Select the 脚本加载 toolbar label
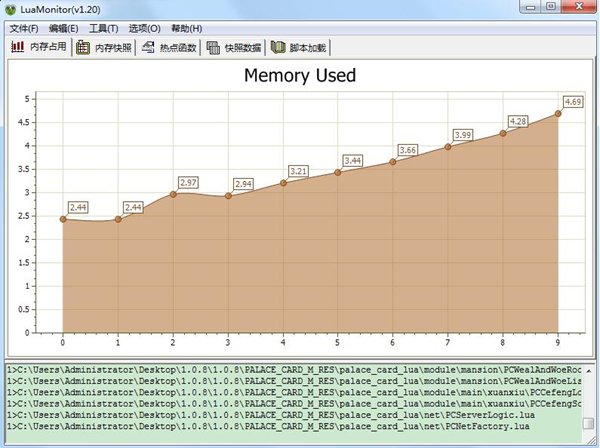The width and height of the screenshot is (600, 448). [x=308, y=47]
